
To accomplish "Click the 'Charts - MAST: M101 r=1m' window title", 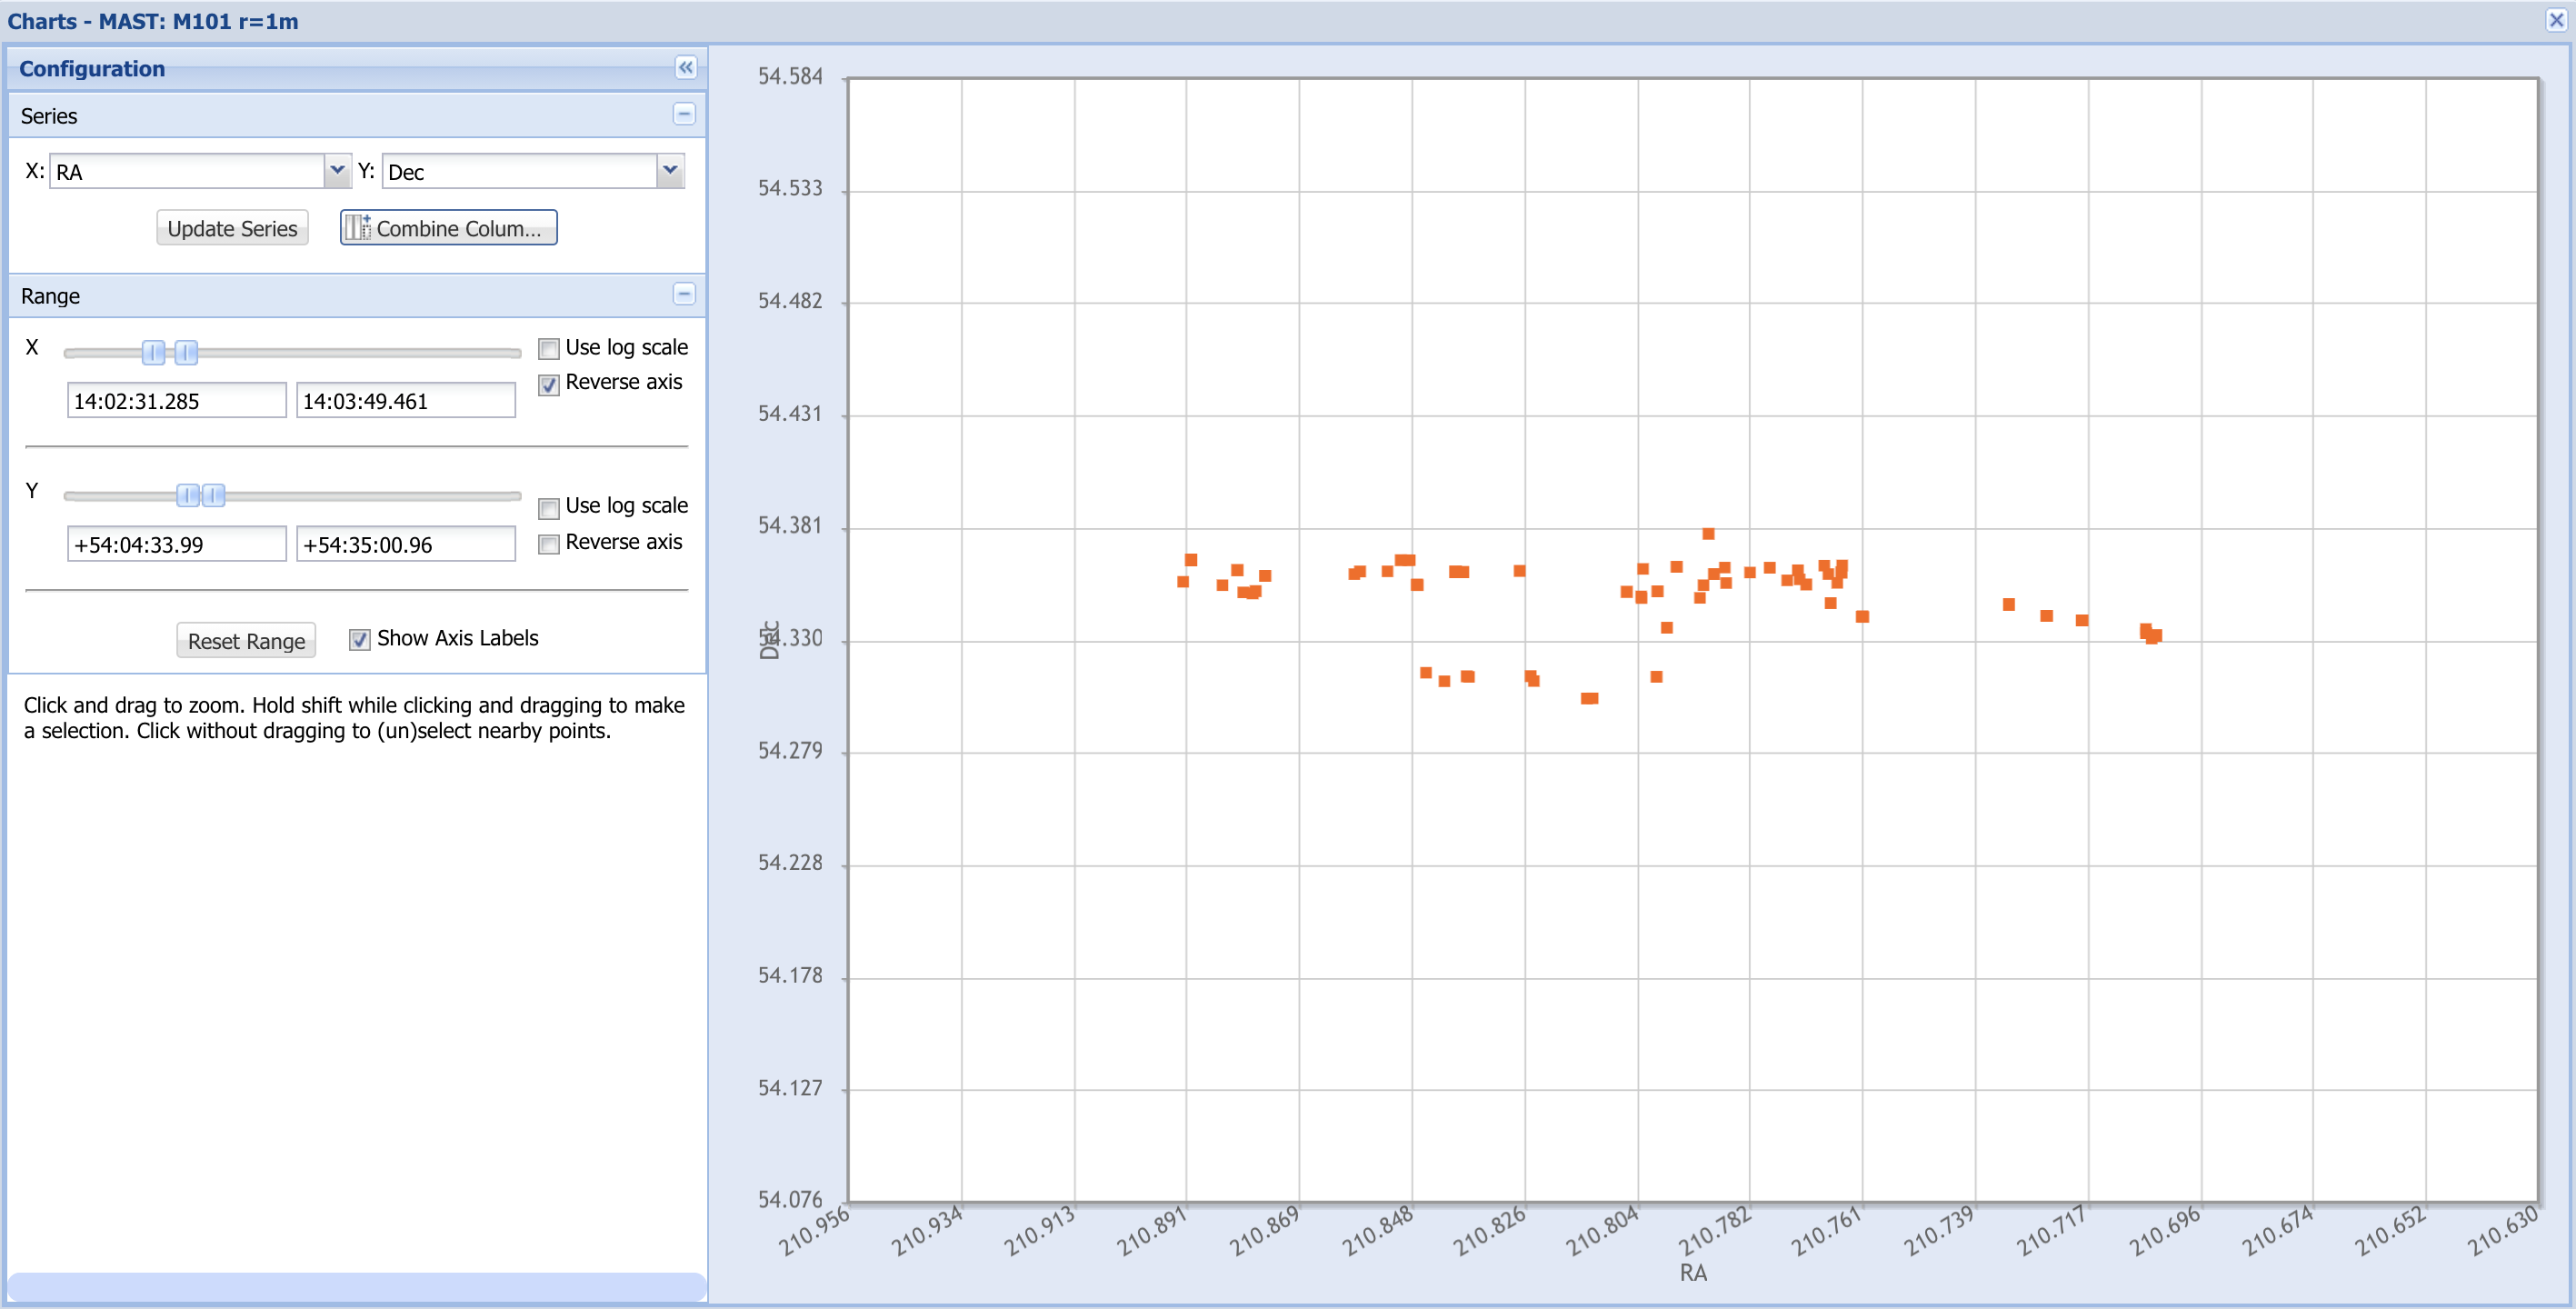I will pyautogui.click(x=153, y=21).
